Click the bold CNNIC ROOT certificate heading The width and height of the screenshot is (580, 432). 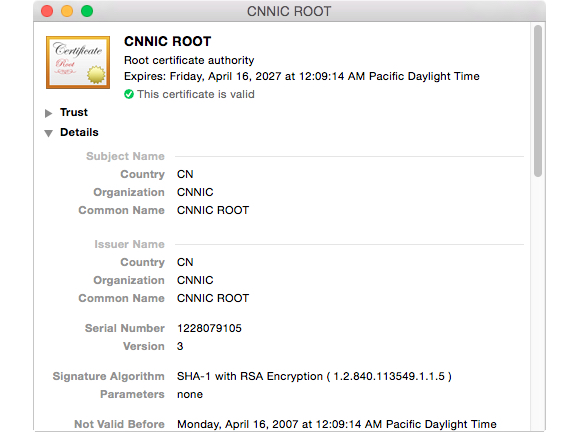[168, 41]
